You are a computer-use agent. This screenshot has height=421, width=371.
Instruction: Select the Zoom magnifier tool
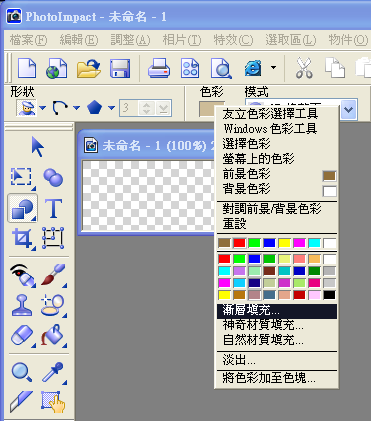(22, 372)
